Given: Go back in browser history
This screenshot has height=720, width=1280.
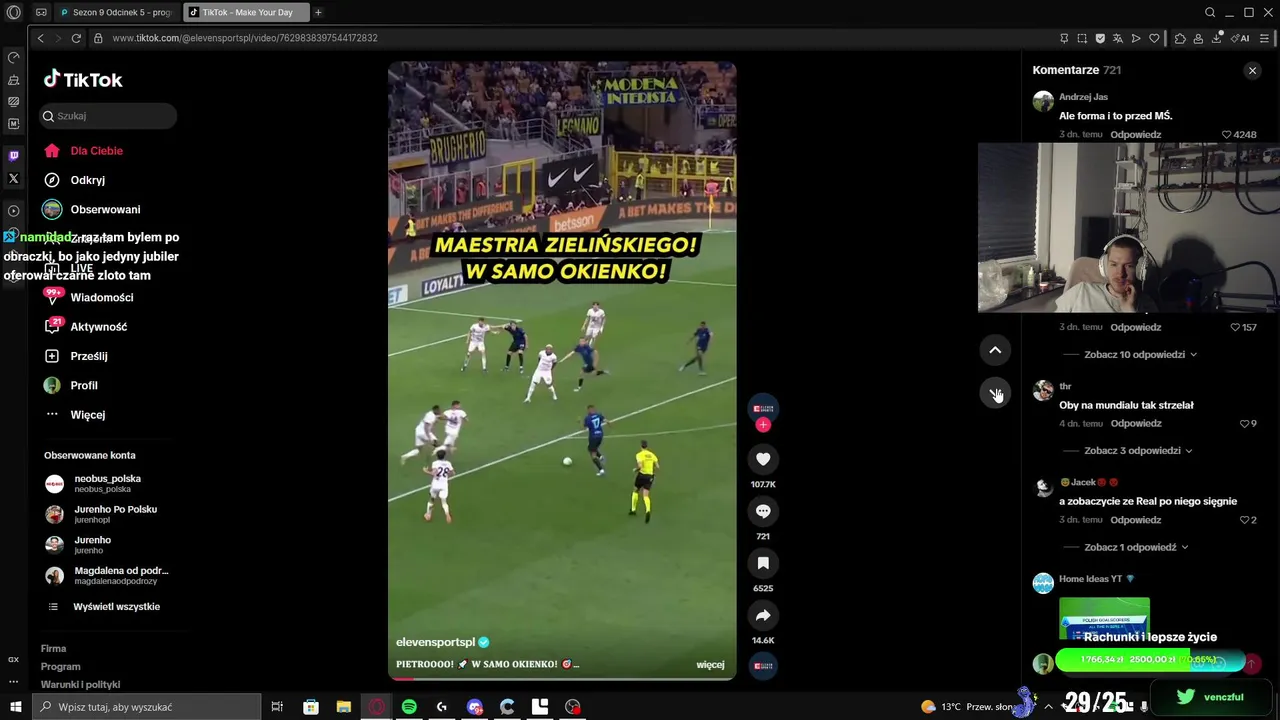Looking at the screenshot, I should (40, 38).
